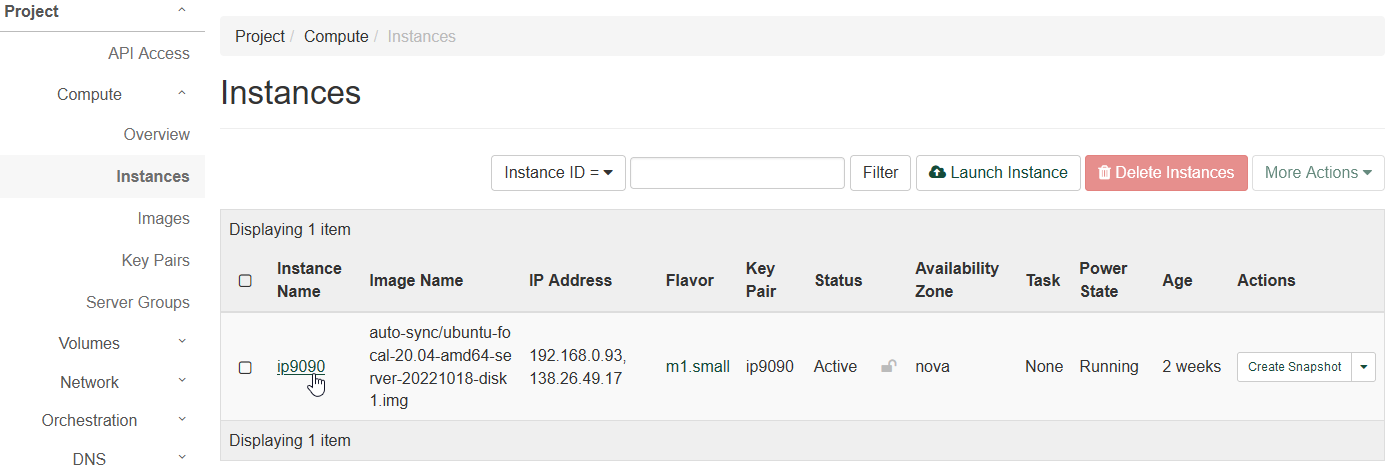Tick the select-all instances header checkbox
This screenshot has height=466, width=1390.
coord(245,281)
